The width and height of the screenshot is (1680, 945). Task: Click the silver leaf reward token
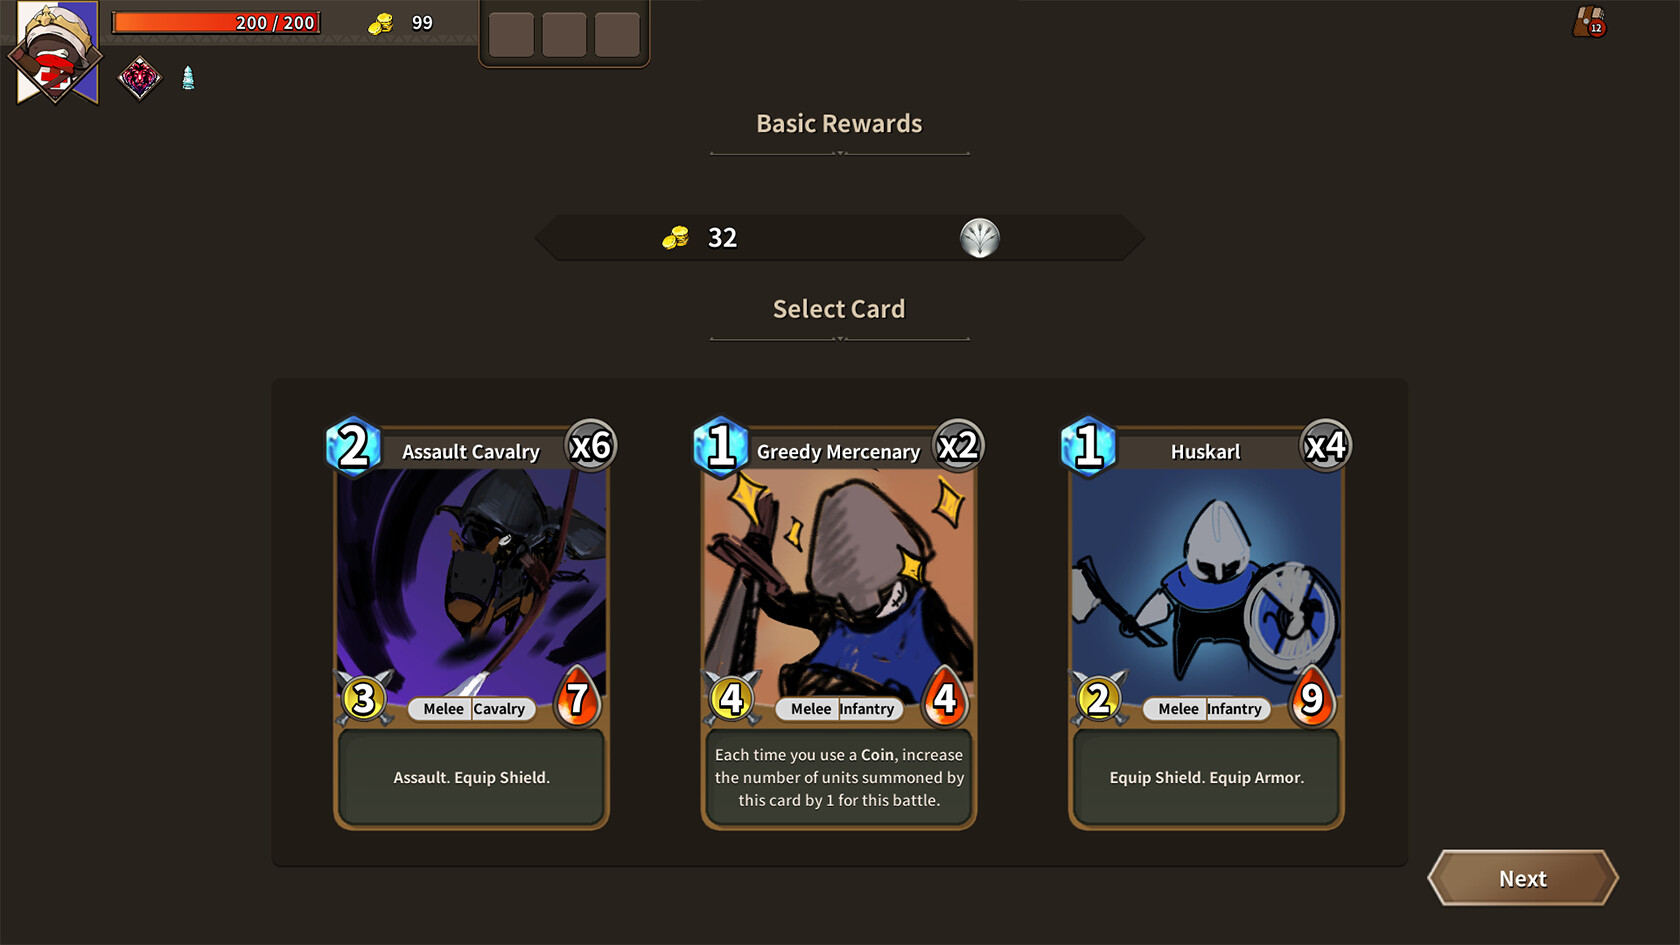[x=980, y=238]
